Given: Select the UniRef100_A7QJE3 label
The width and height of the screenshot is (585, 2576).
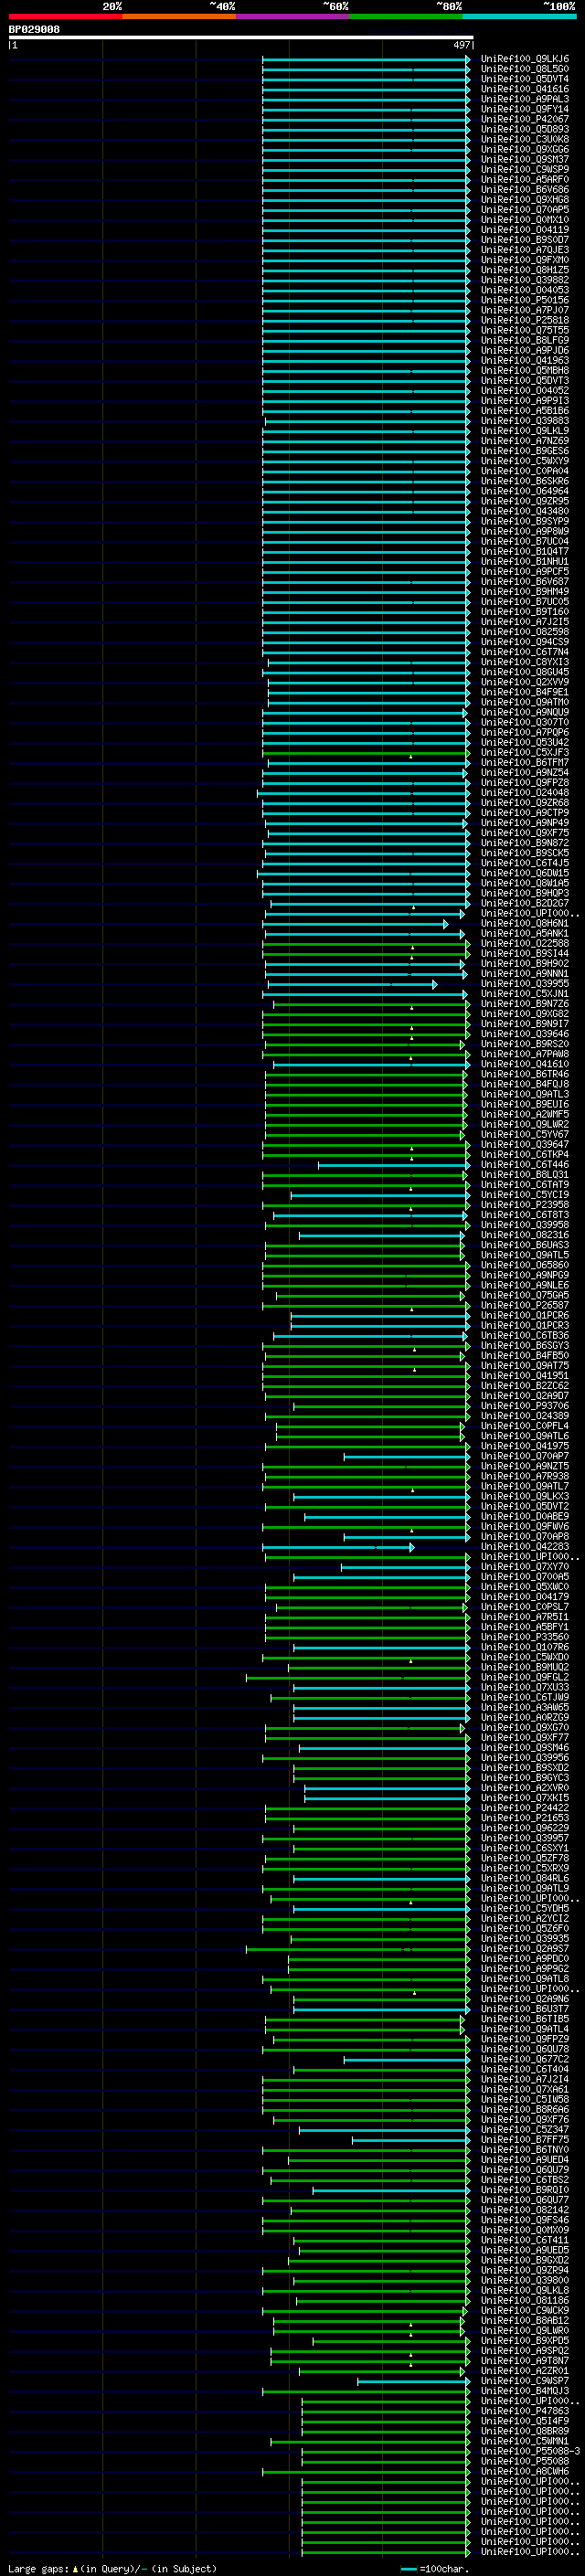Looking at the screenshot, I should point(525,250).
